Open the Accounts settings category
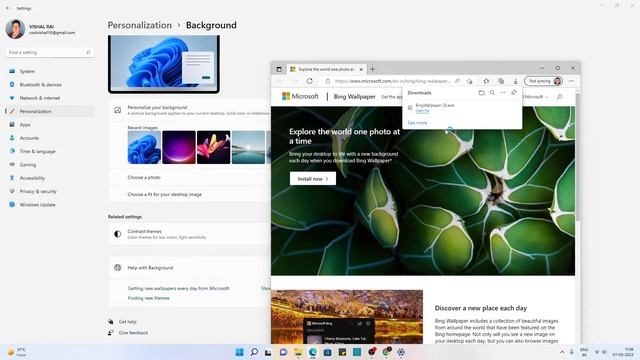This screenshot has height=360, width=640. 29,138
